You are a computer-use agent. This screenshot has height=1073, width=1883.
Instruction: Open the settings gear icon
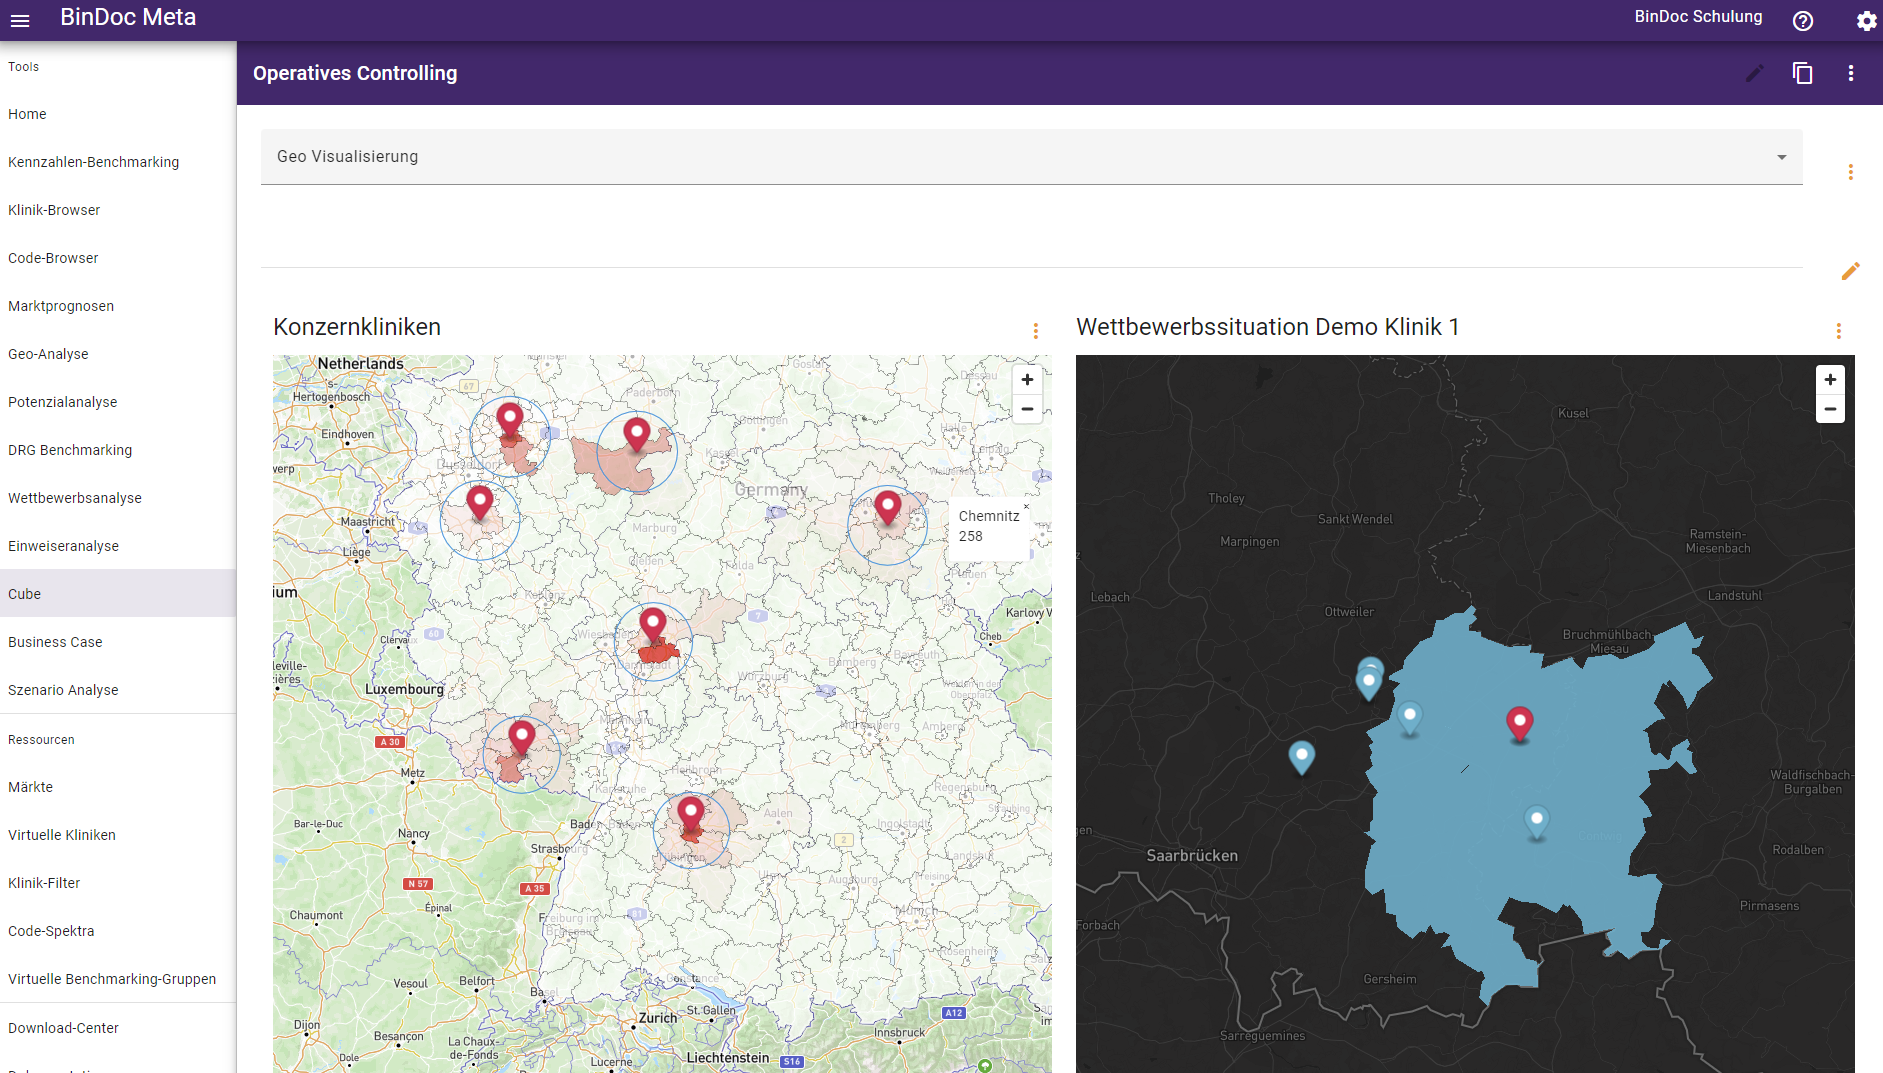[1866, 21]
